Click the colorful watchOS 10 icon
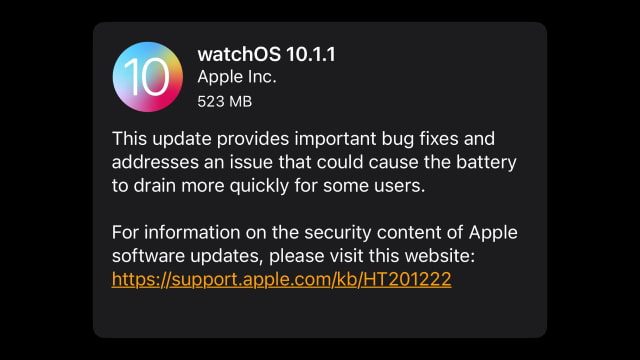 coord(148,77)
